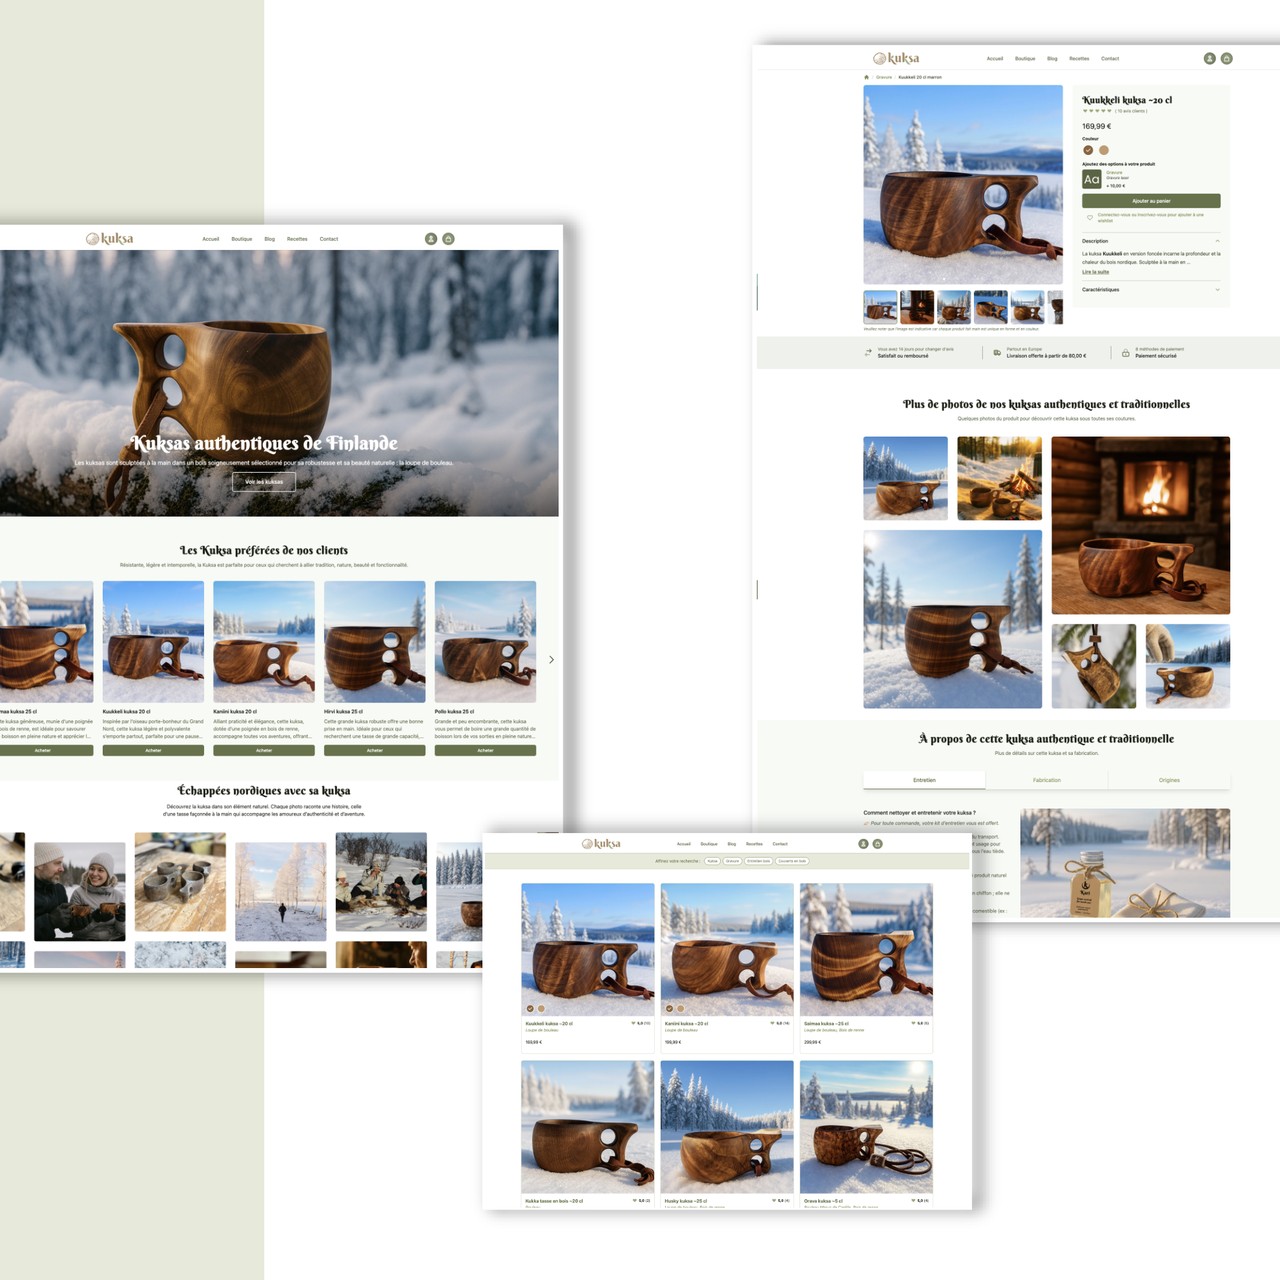Select the dark brown Couleur option on the product page
1280x1280 pixels.
coord(1088,150)
